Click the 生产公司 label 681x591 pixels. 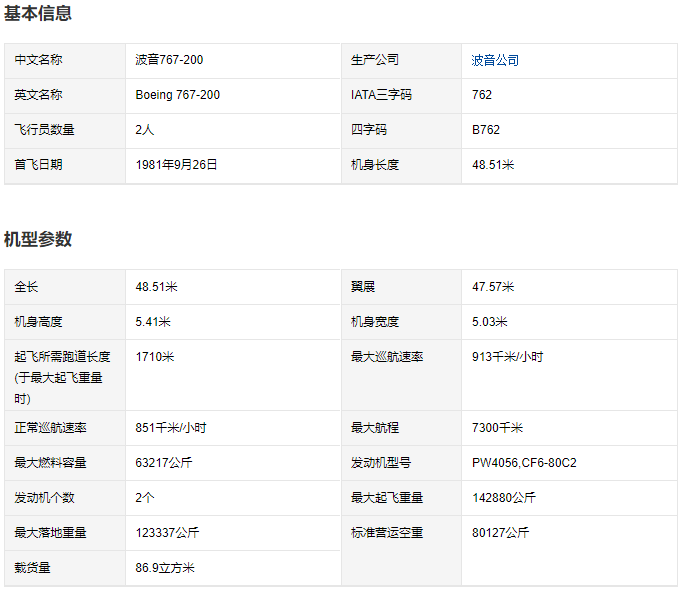click(375, 60)
